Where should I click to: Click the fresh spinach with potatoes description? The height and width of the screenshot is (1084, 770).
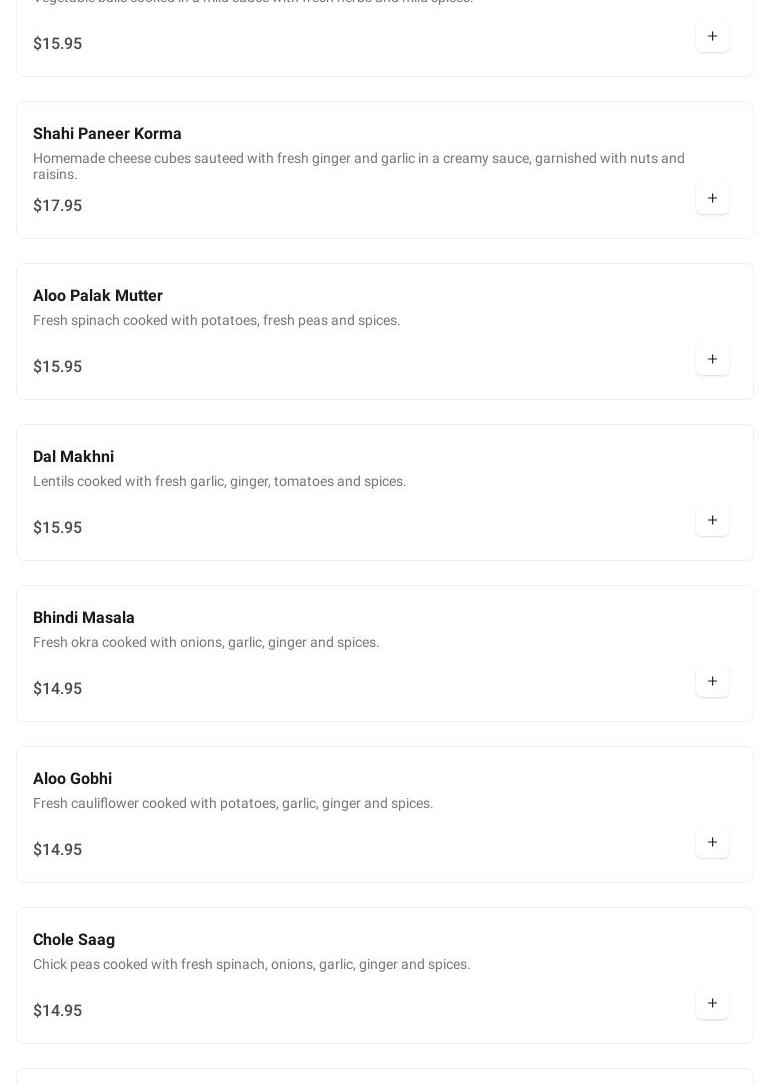216,321
